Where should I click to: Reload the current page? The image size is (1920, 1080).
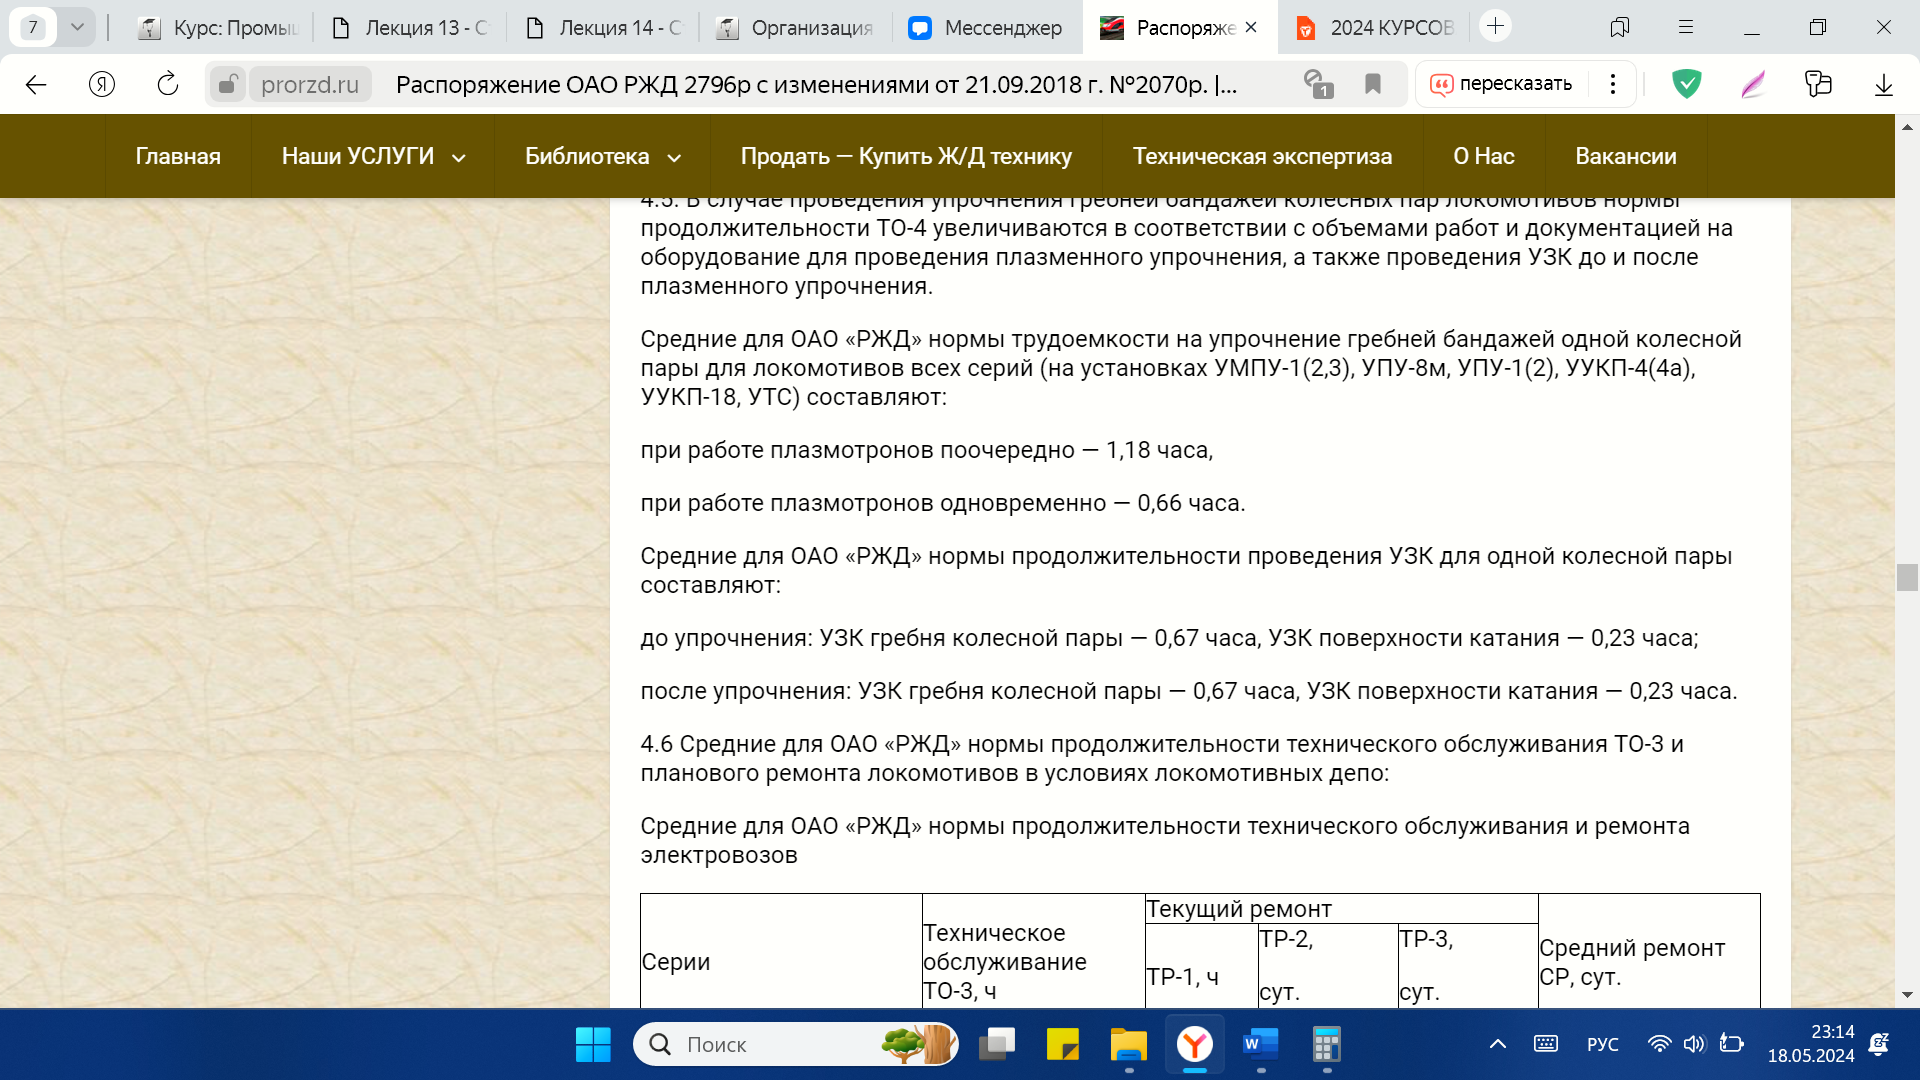pos(168,85)
